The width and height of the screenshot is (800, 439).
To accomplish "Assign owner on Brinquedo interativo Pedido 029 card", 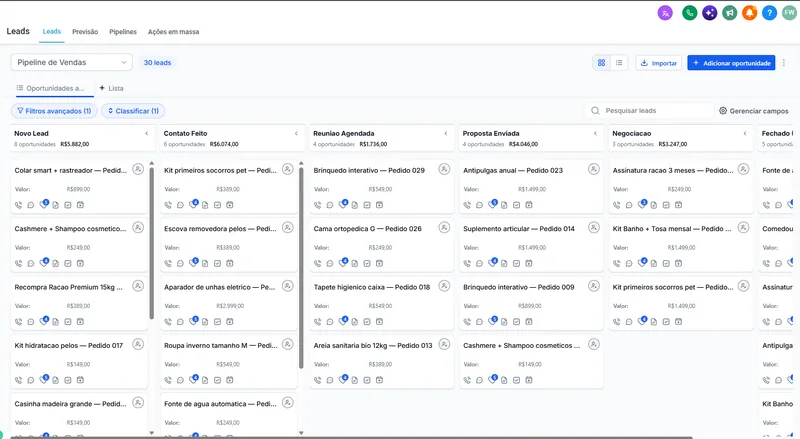I will point(444,169).
